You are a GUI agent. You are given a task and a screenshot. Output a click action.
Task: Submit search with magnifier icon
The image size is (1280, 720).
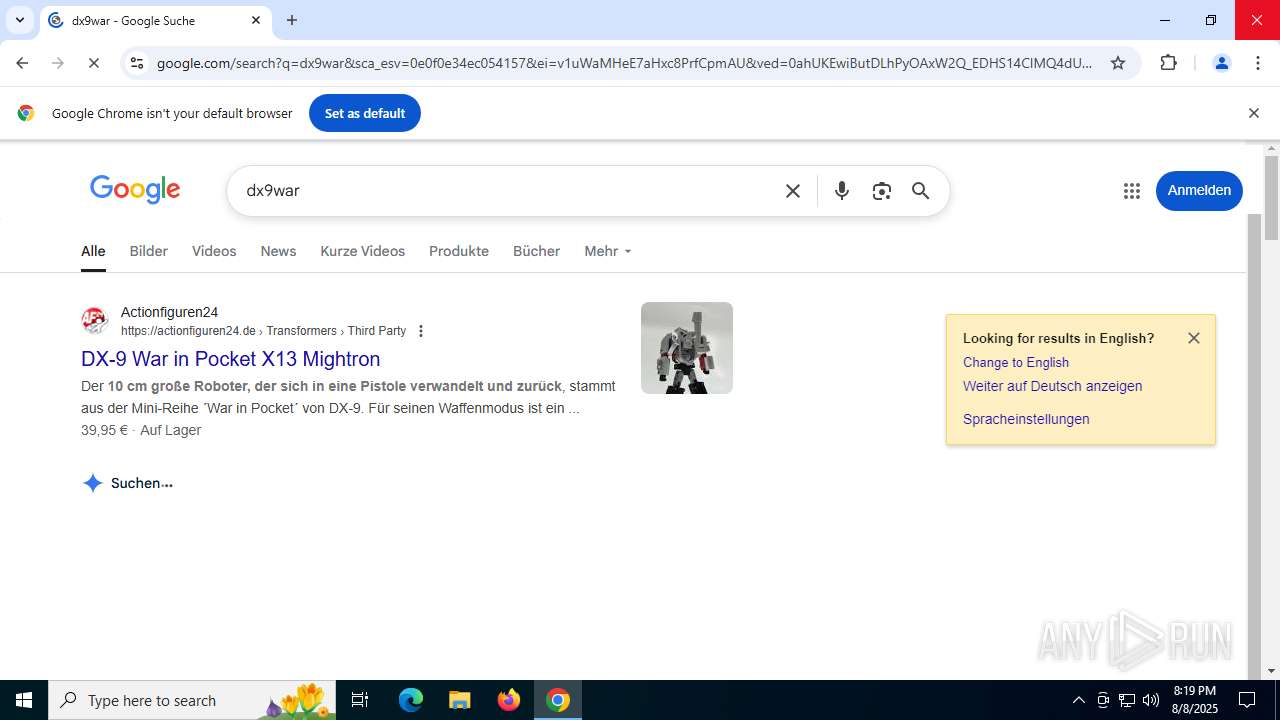[x=921, y=191]
